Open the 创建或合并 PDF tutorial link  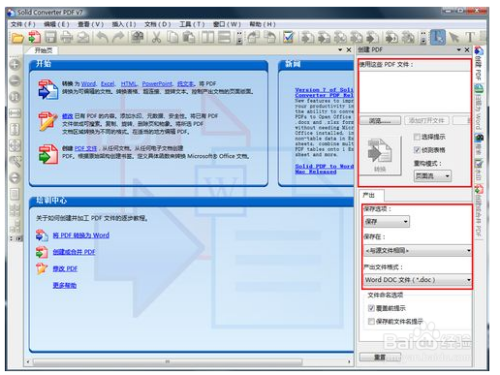pyautogui.click(x=74, y=252)
